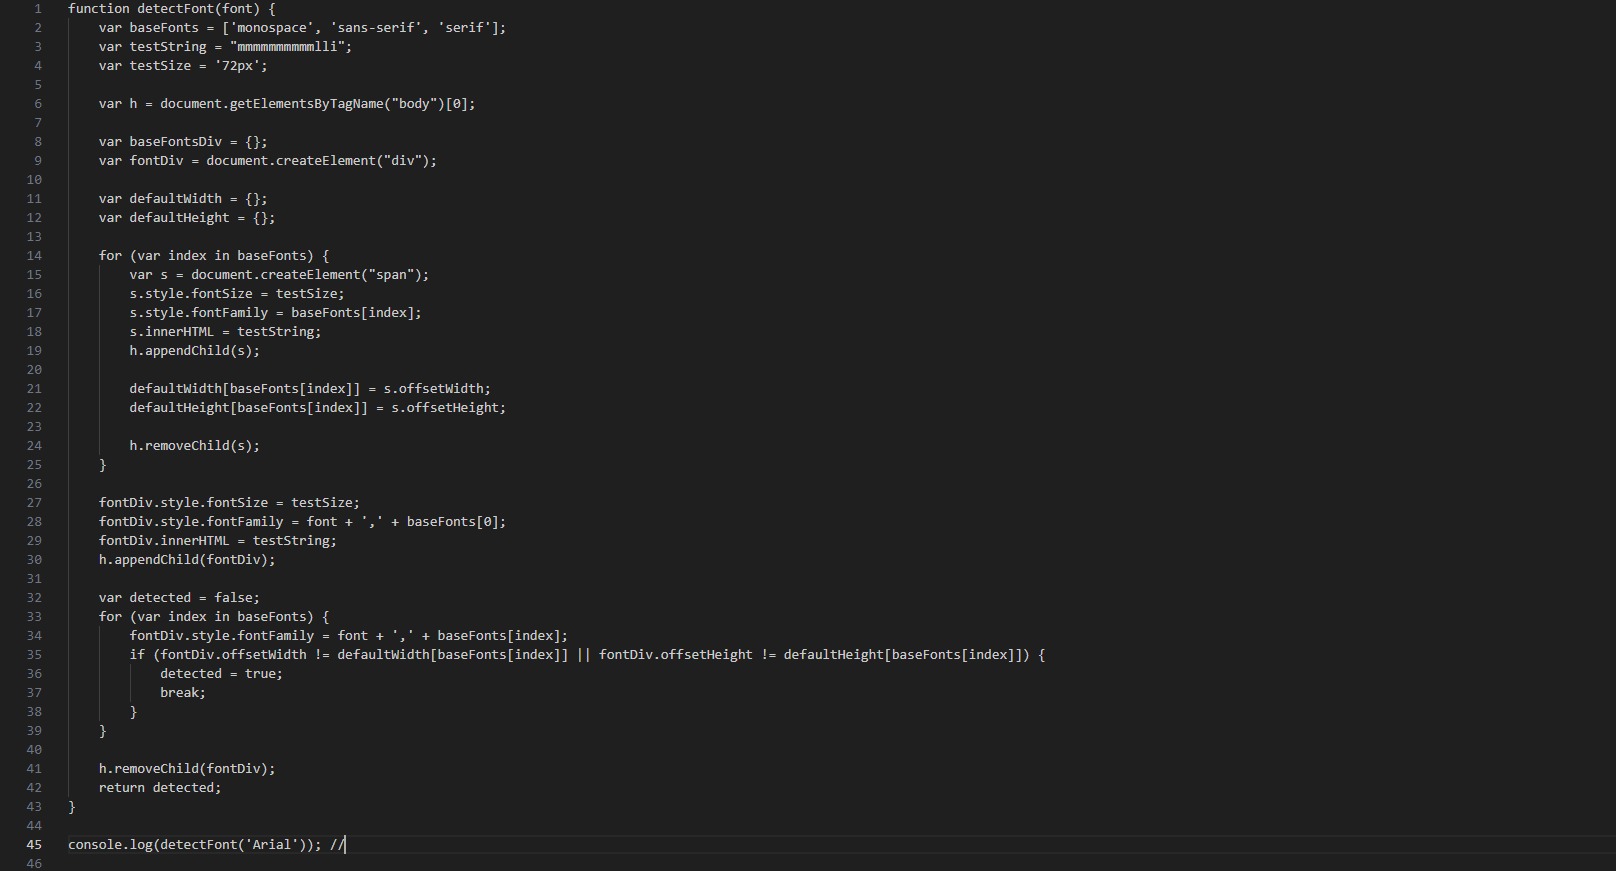Click the closing brace on line 43

coord(72,806)
